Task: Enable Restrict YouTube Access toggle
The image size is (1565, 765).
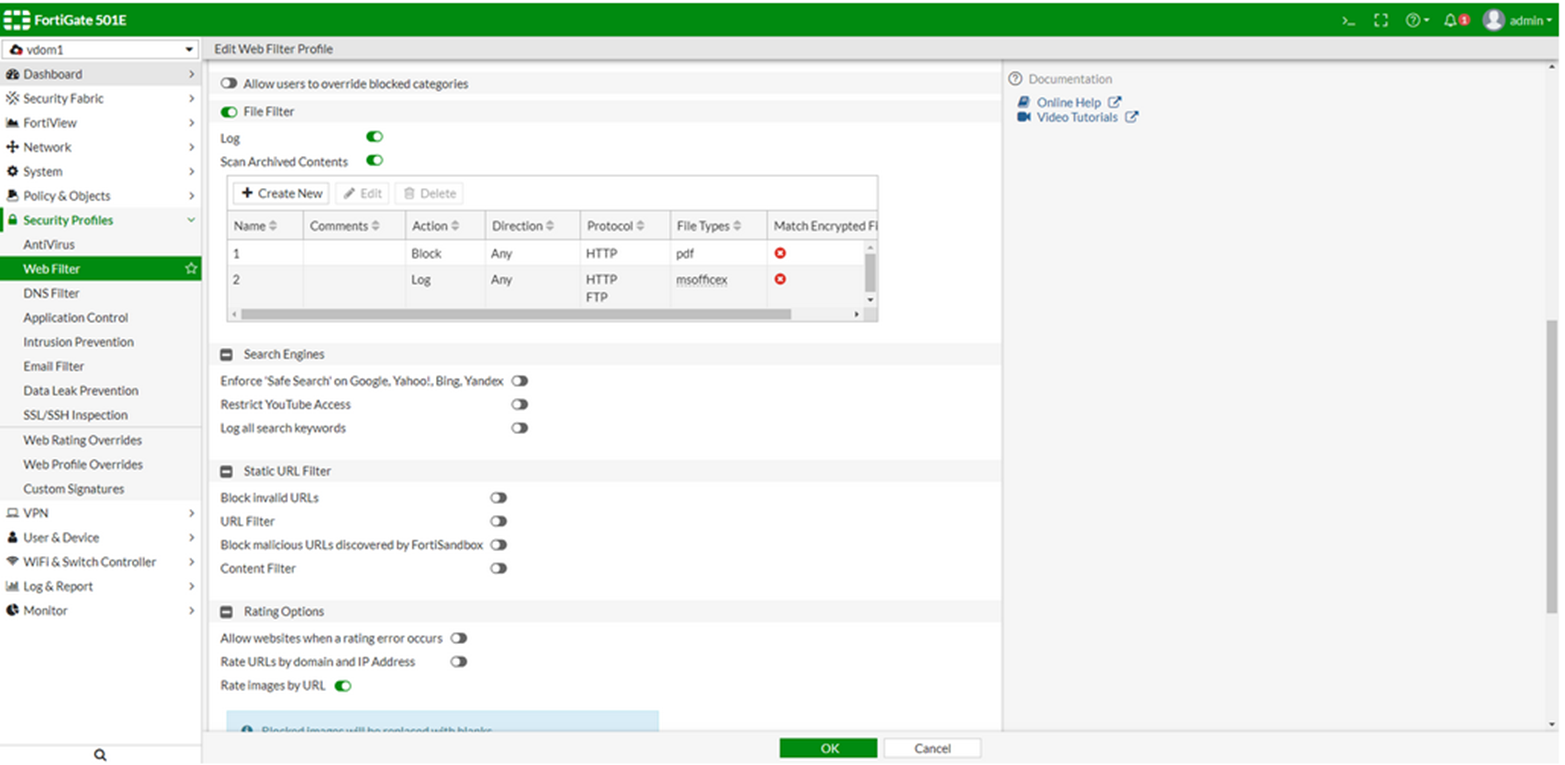Action: point(519,405)
